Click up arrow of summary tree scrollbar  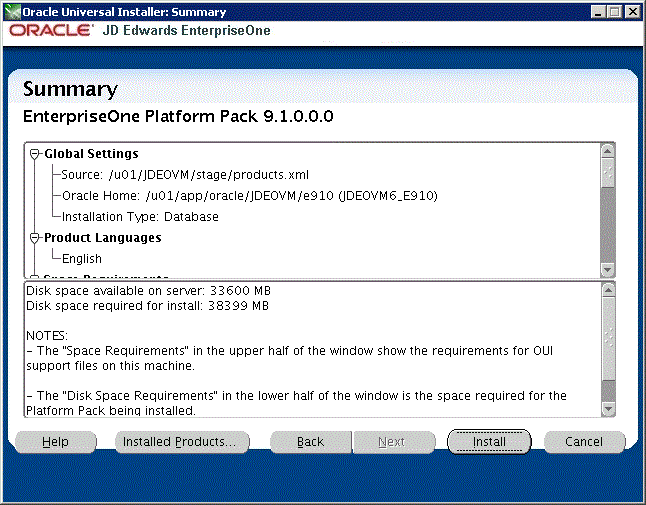click(608, 151)
